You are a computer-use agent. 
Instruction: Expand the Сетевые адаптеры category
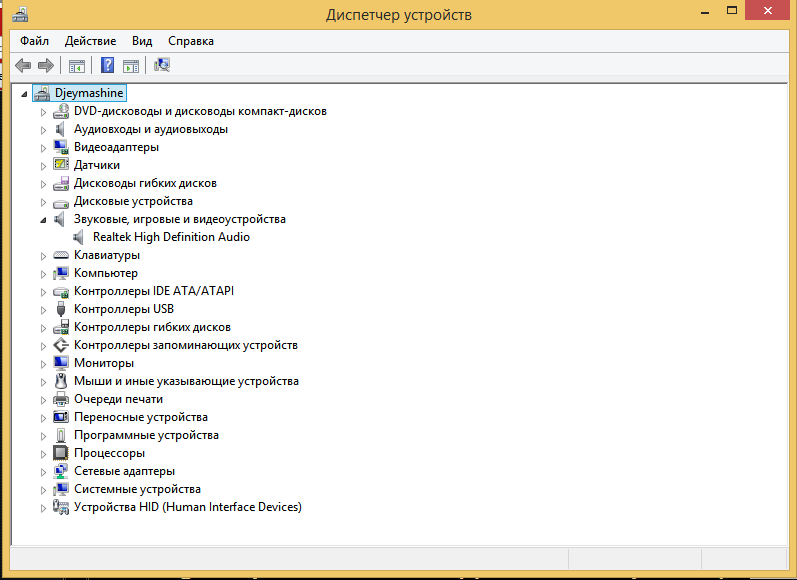[43, 471]
